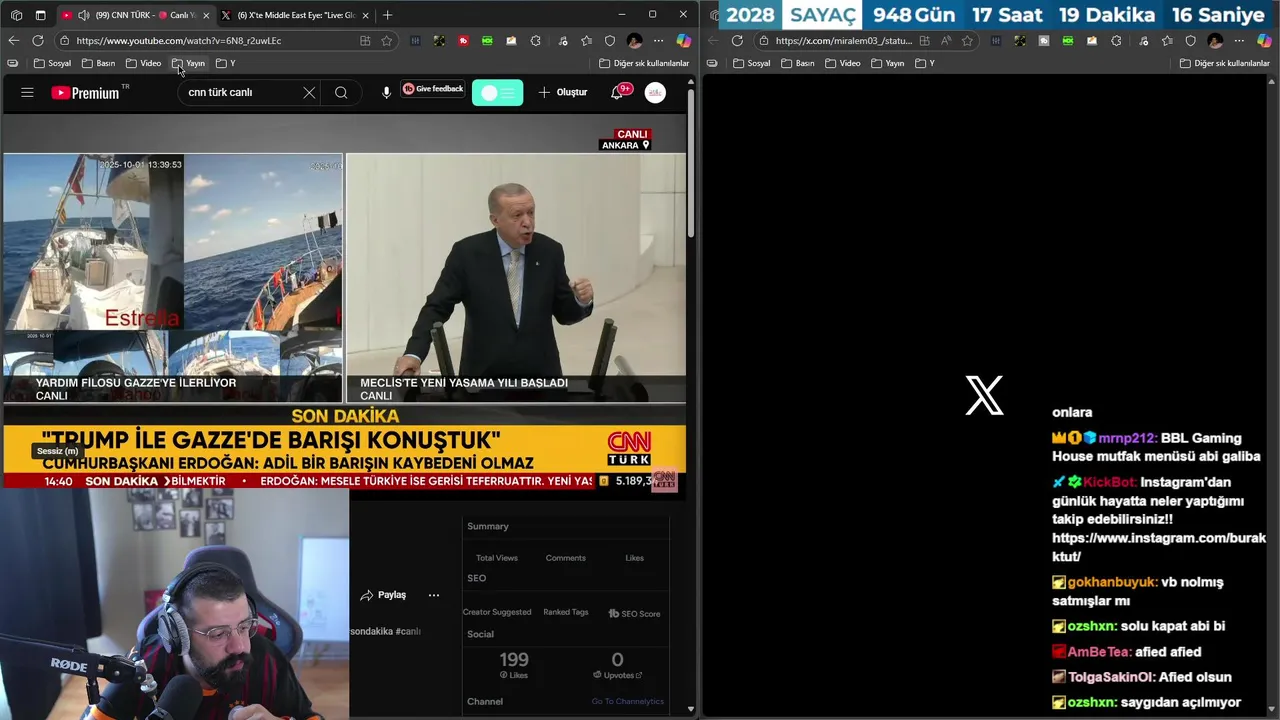This screenshot has height=720, width=1280.
Task: Open left browser settings and more menu
Action: click(x=658, y=41)
